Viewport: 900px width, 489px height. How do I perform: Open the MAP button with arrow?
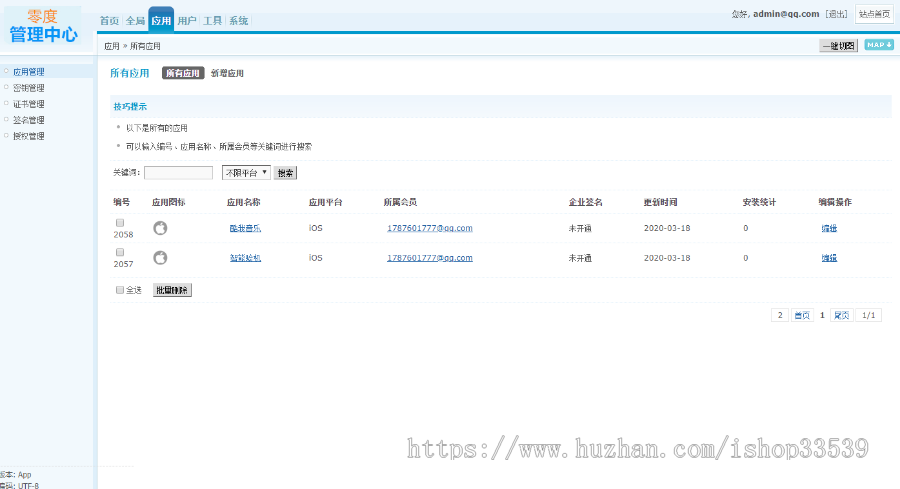[x=878, y=45]
